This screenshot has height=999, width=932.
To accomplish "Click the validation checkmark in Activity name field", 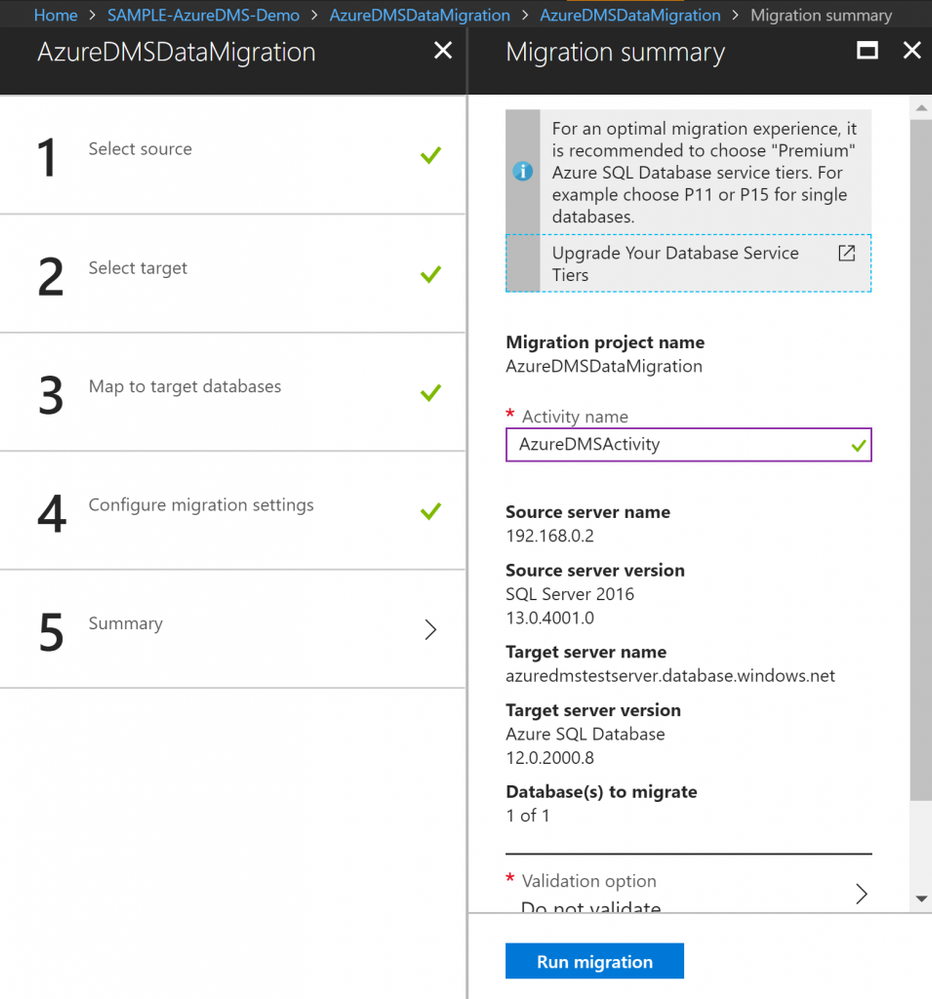I will pyautogui.click(x=858, y=445).
